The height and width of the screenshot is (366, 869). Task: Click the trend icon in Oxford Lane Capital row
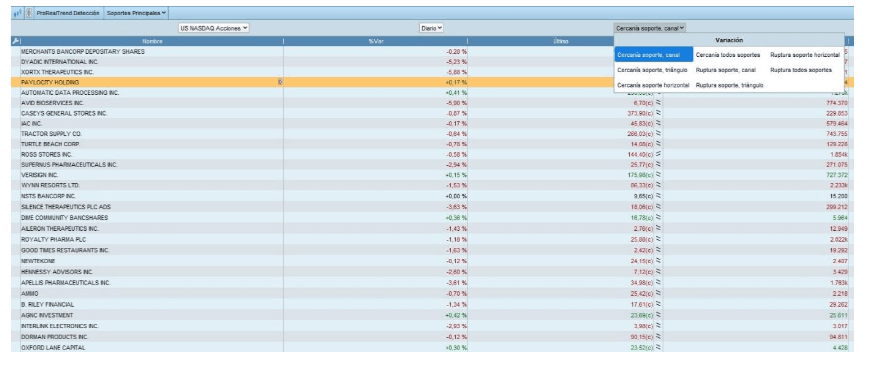(658, 348)
